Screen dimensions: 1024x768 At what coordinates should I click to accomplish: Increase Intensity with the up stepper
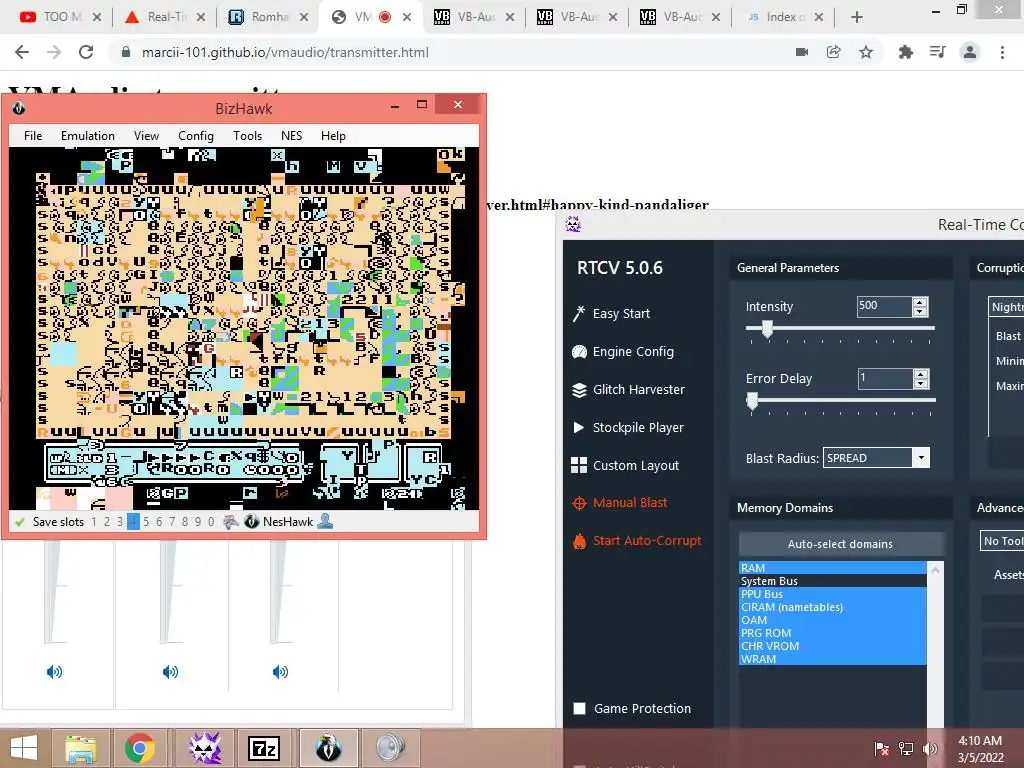pyautogui.click(x=920, y=302)
